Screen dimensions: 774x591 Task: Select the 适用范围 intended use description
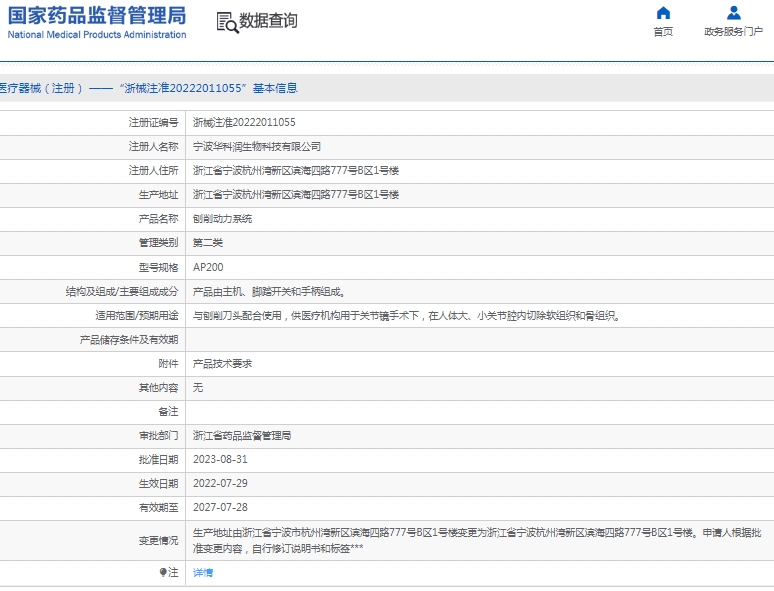[406, 315]
